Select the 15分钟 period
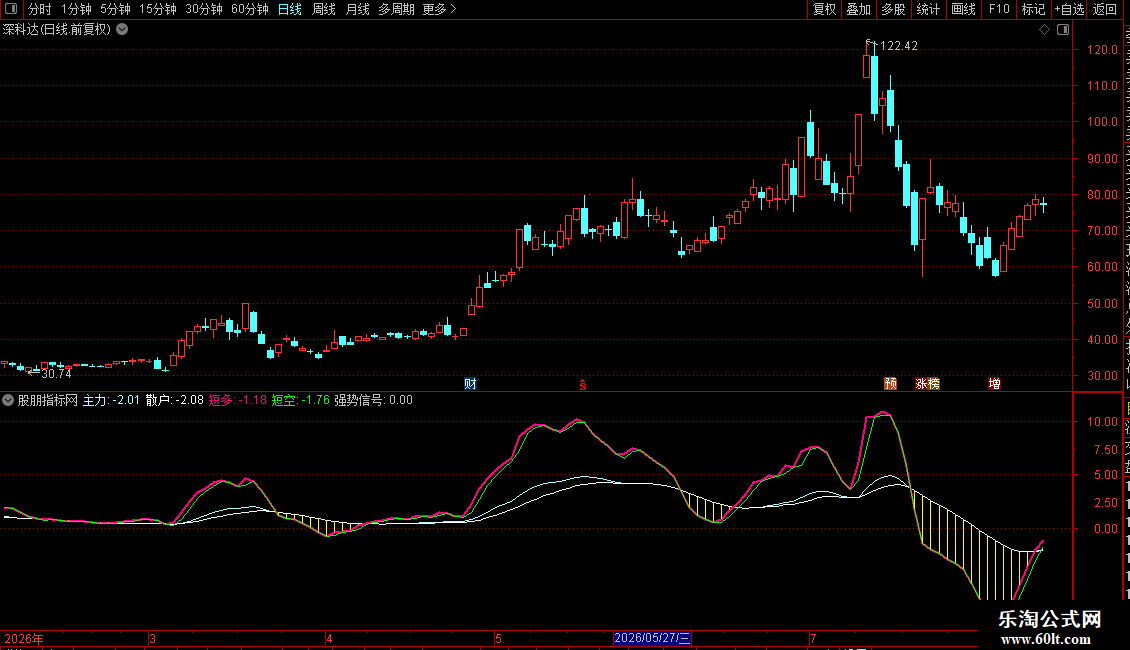Viewport: 1130px width, 650px height. 157,9
